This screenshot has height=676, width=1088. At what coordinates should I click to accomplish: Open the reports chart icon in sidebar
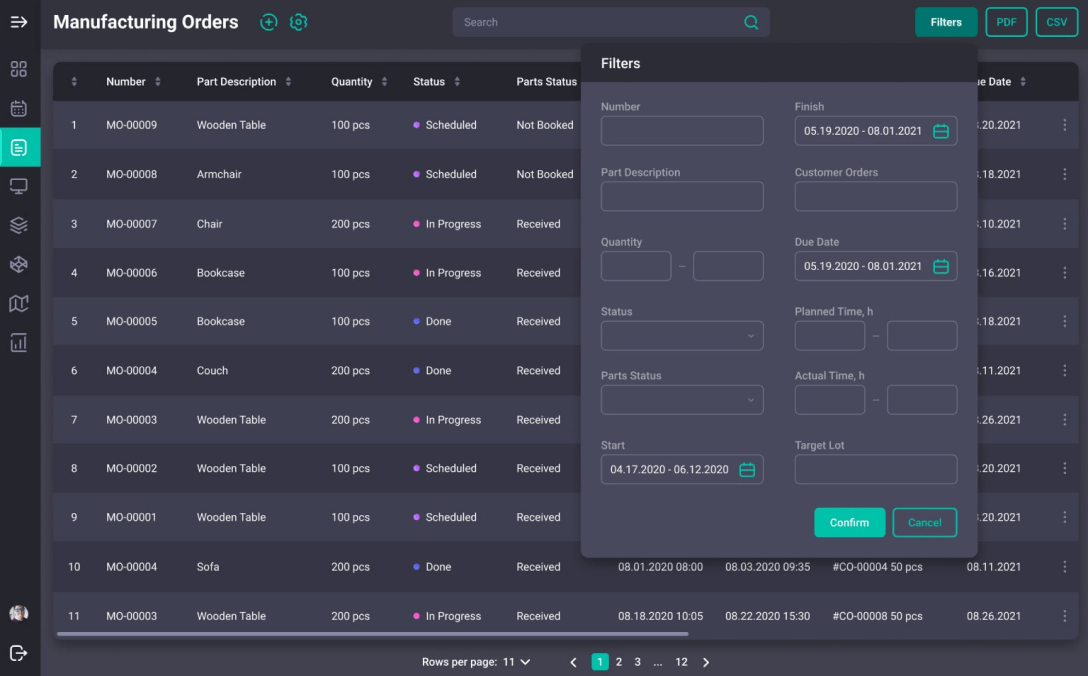[19, 343]
